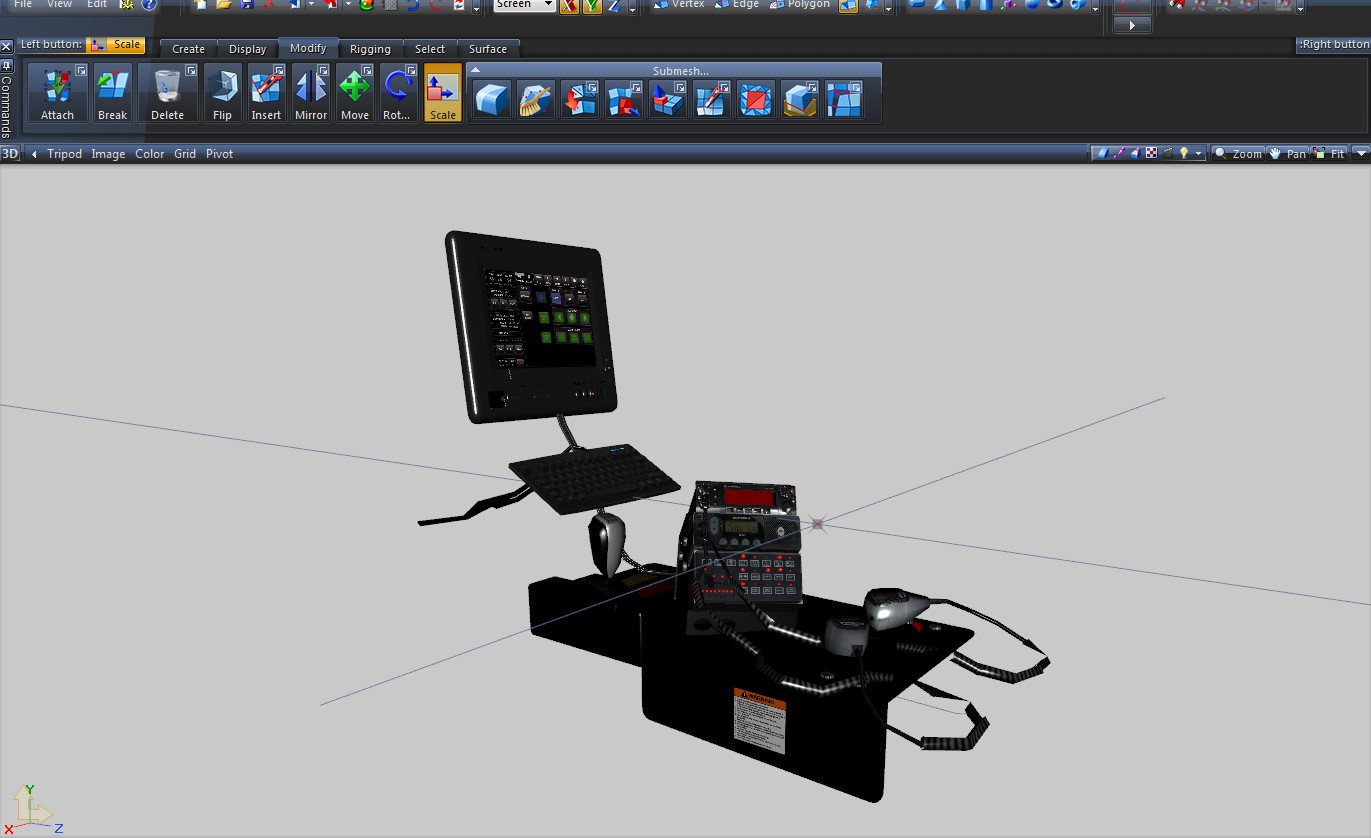Open the Grid viewport menu

[x=185, y=154]
